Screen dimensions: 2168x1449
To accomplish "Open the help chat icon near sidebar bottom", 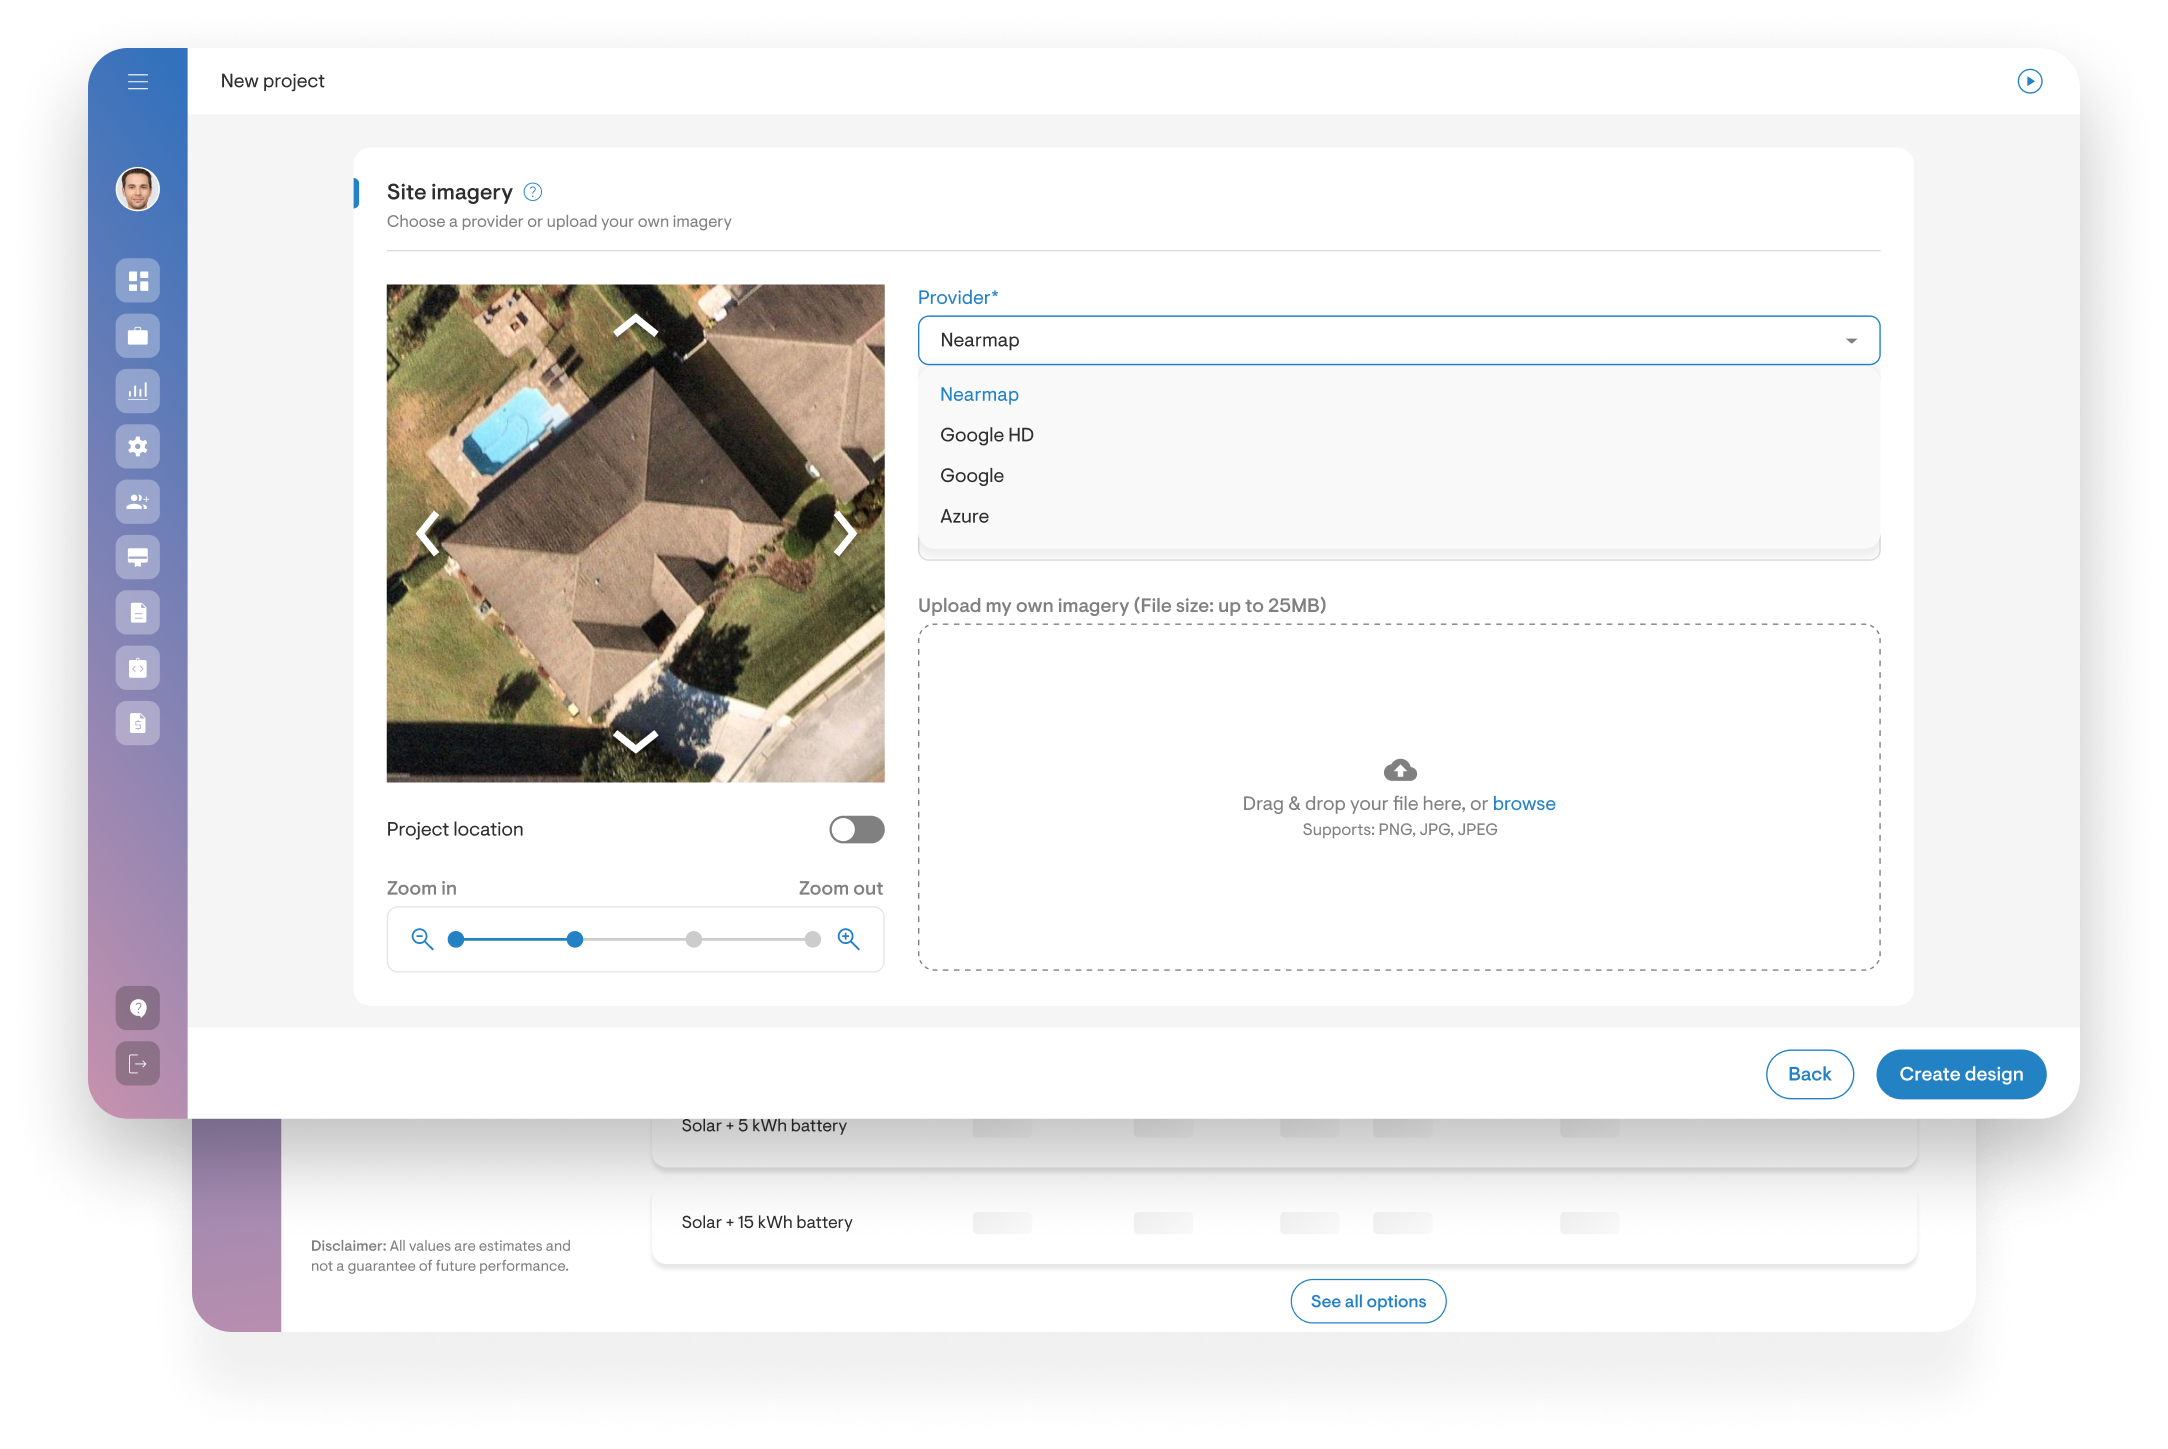I will (138, 1008).
